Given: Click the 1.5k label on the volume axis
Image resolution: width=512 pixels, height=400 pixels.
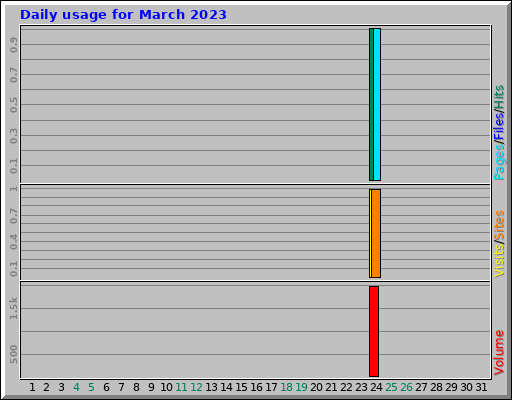Looking at the screenshot, I should (13, 308).
